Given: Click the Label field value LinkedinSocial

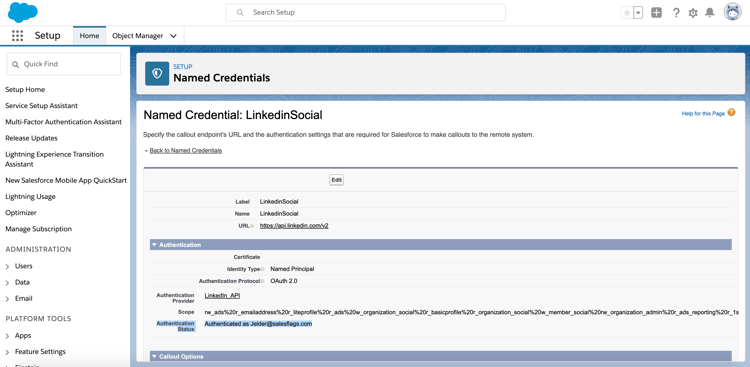Looking at the screenshot, I should click(x=279, y=202).
